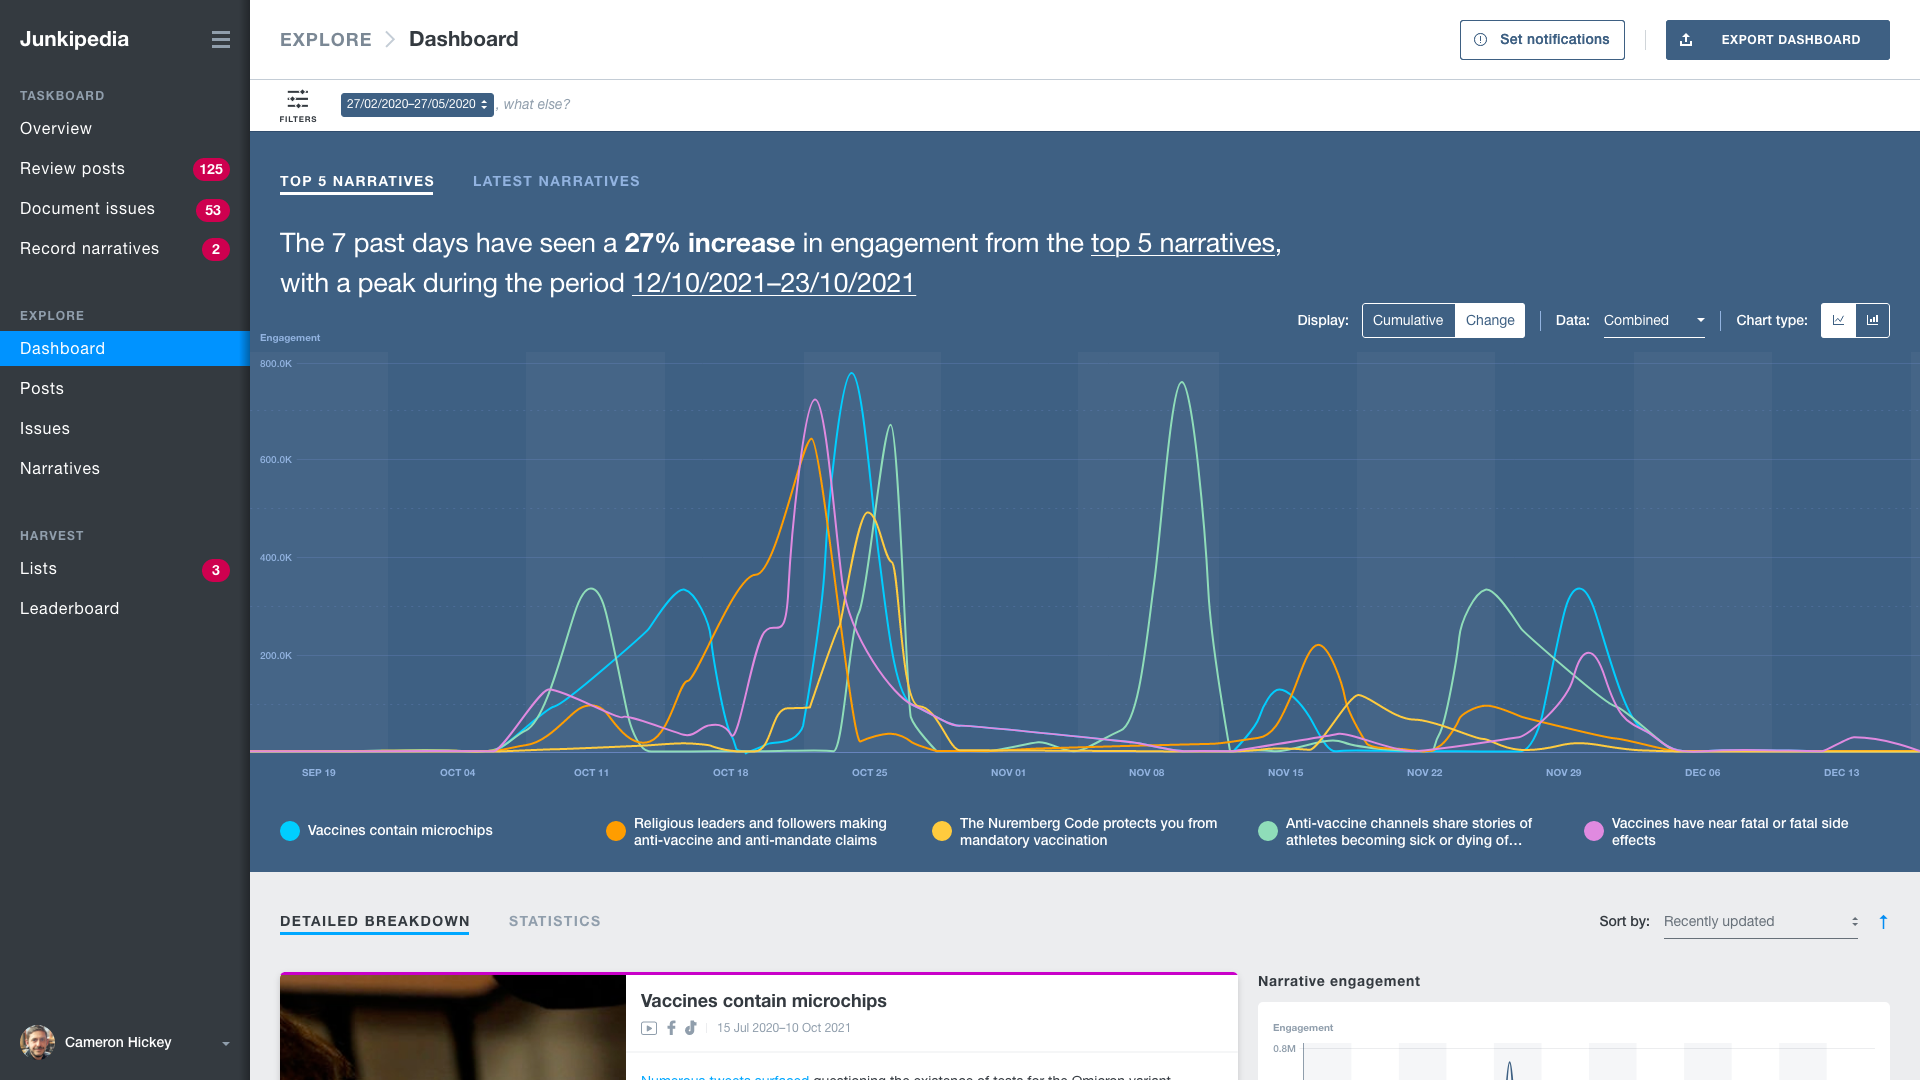Viewport: 1920px width, 1080px height.
Task: Select the Change display option
Action: tap(1490, 320)
